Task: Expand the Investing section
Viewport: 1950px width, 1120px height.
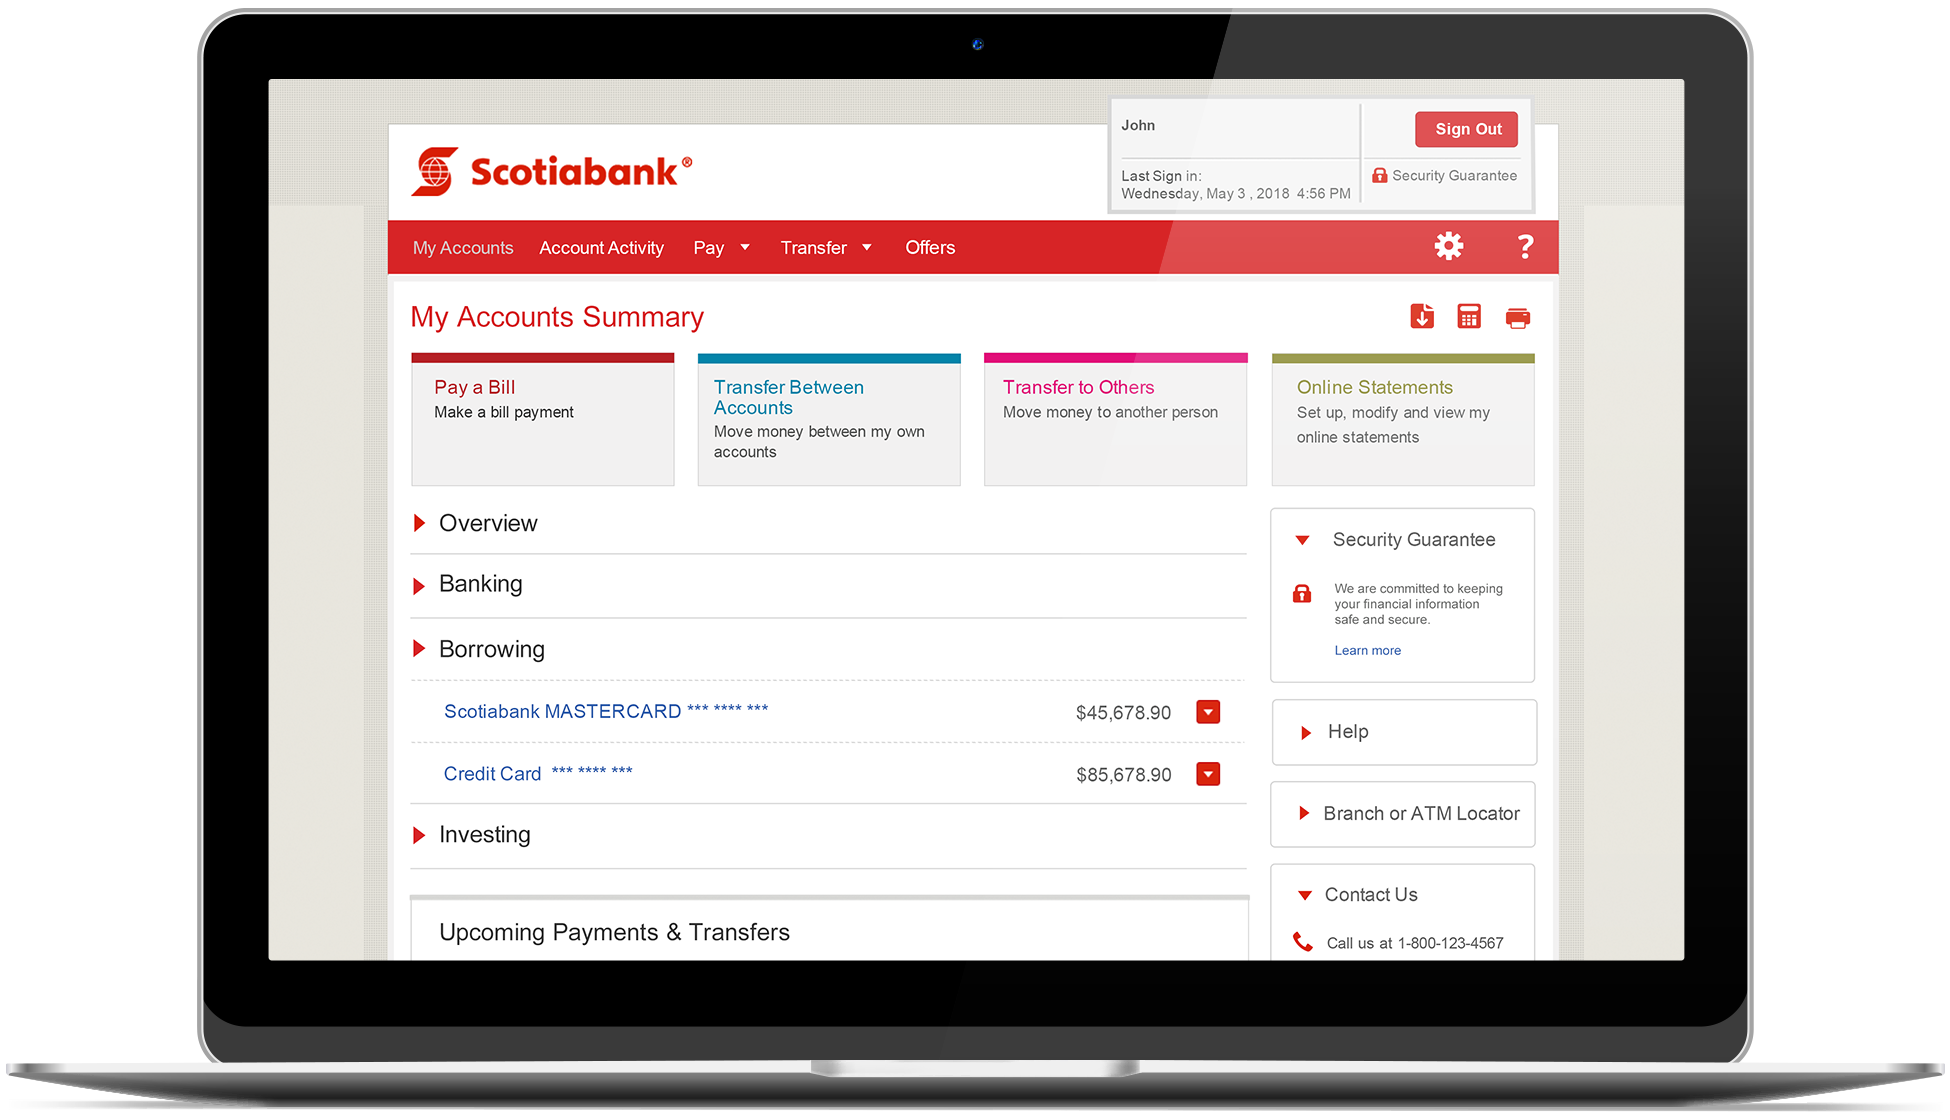Action: click(423, 833)
